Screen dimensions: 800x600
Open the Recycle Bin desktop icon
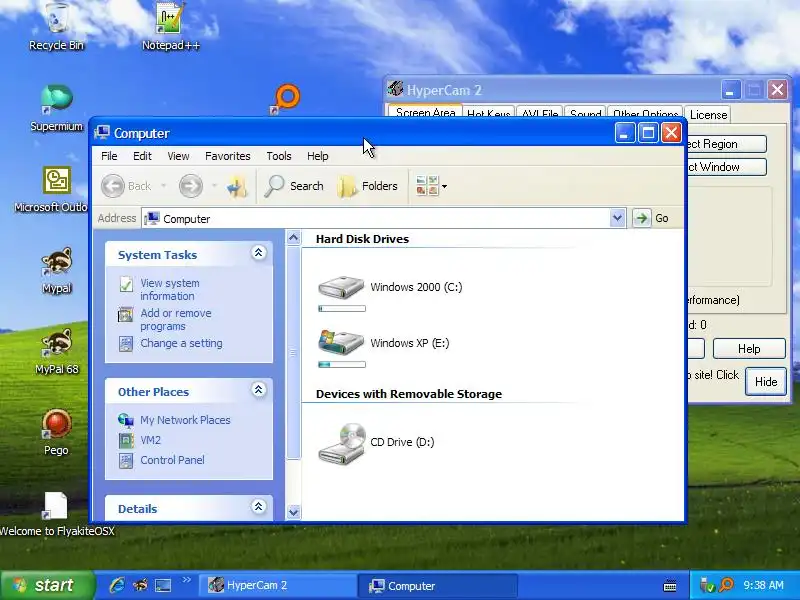click(x=57, y=26)
